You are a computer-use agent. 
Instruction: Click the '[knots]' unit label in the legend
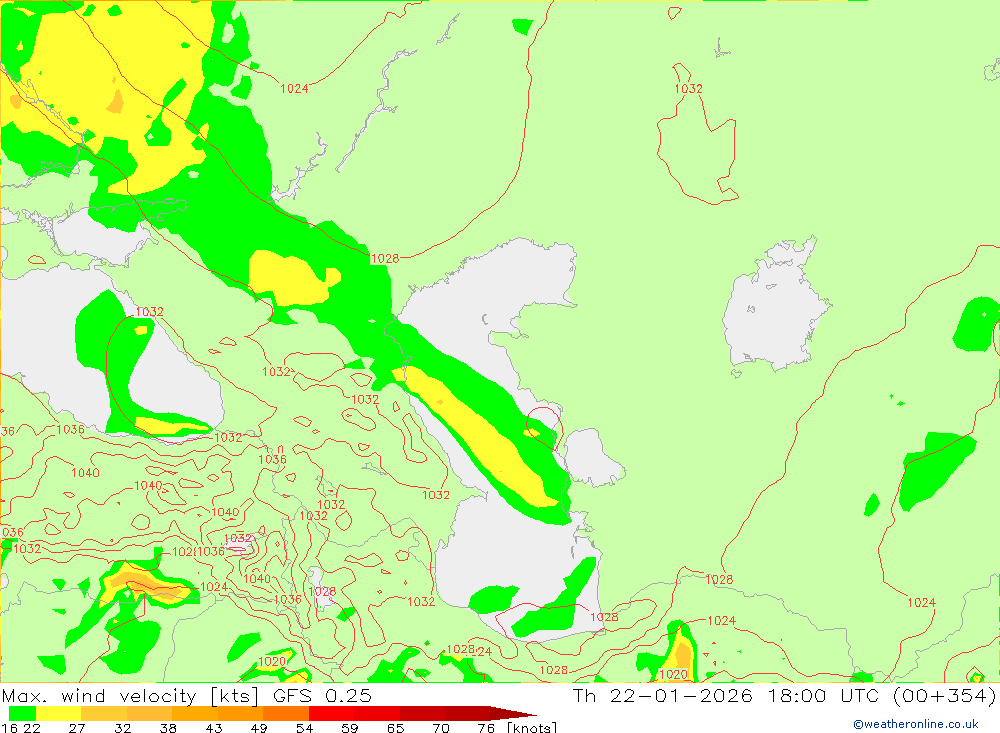point(532,727)
